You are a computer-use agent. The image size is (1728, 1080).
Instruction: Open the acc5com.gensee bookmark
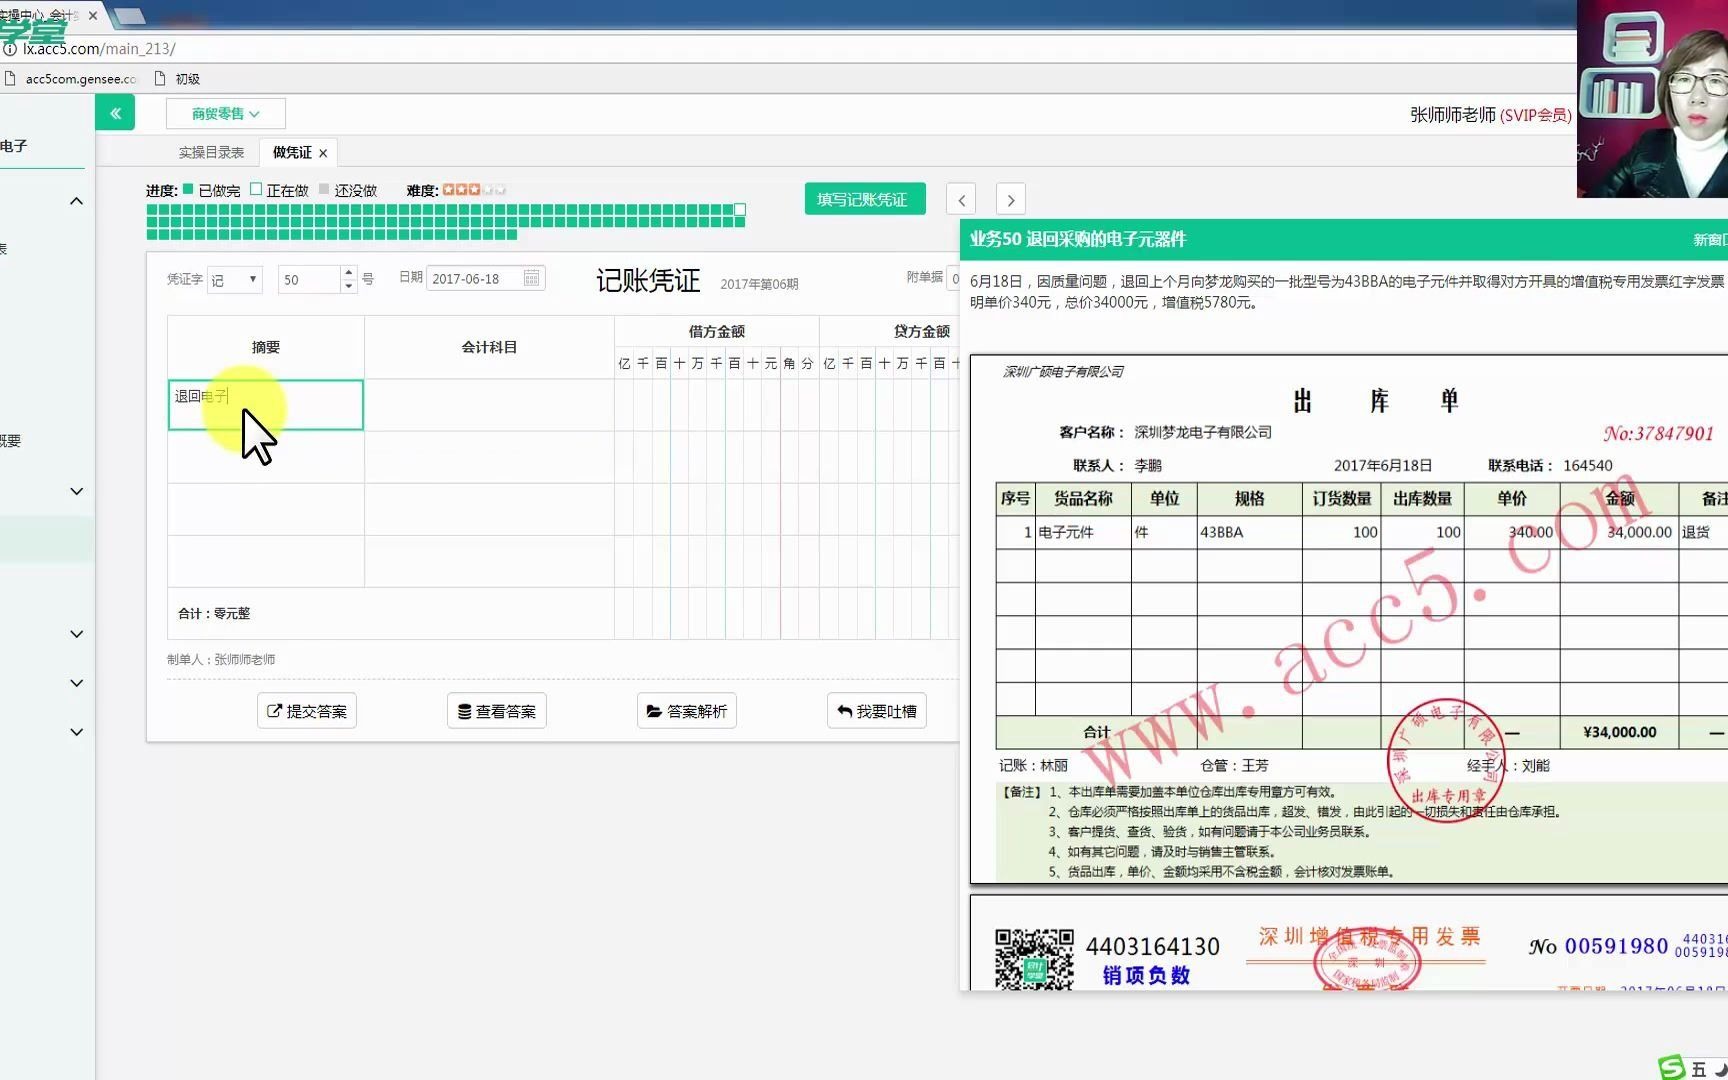[x=70, y=79]
